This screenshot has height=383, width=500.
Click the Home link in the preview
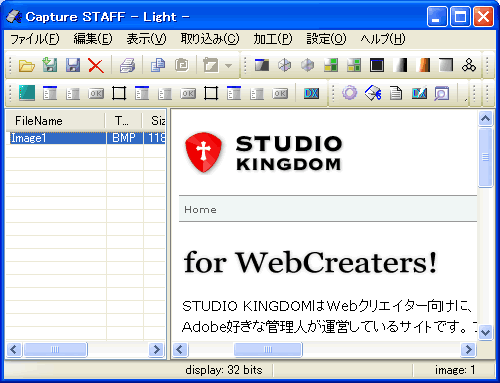(x=200, y=210)
